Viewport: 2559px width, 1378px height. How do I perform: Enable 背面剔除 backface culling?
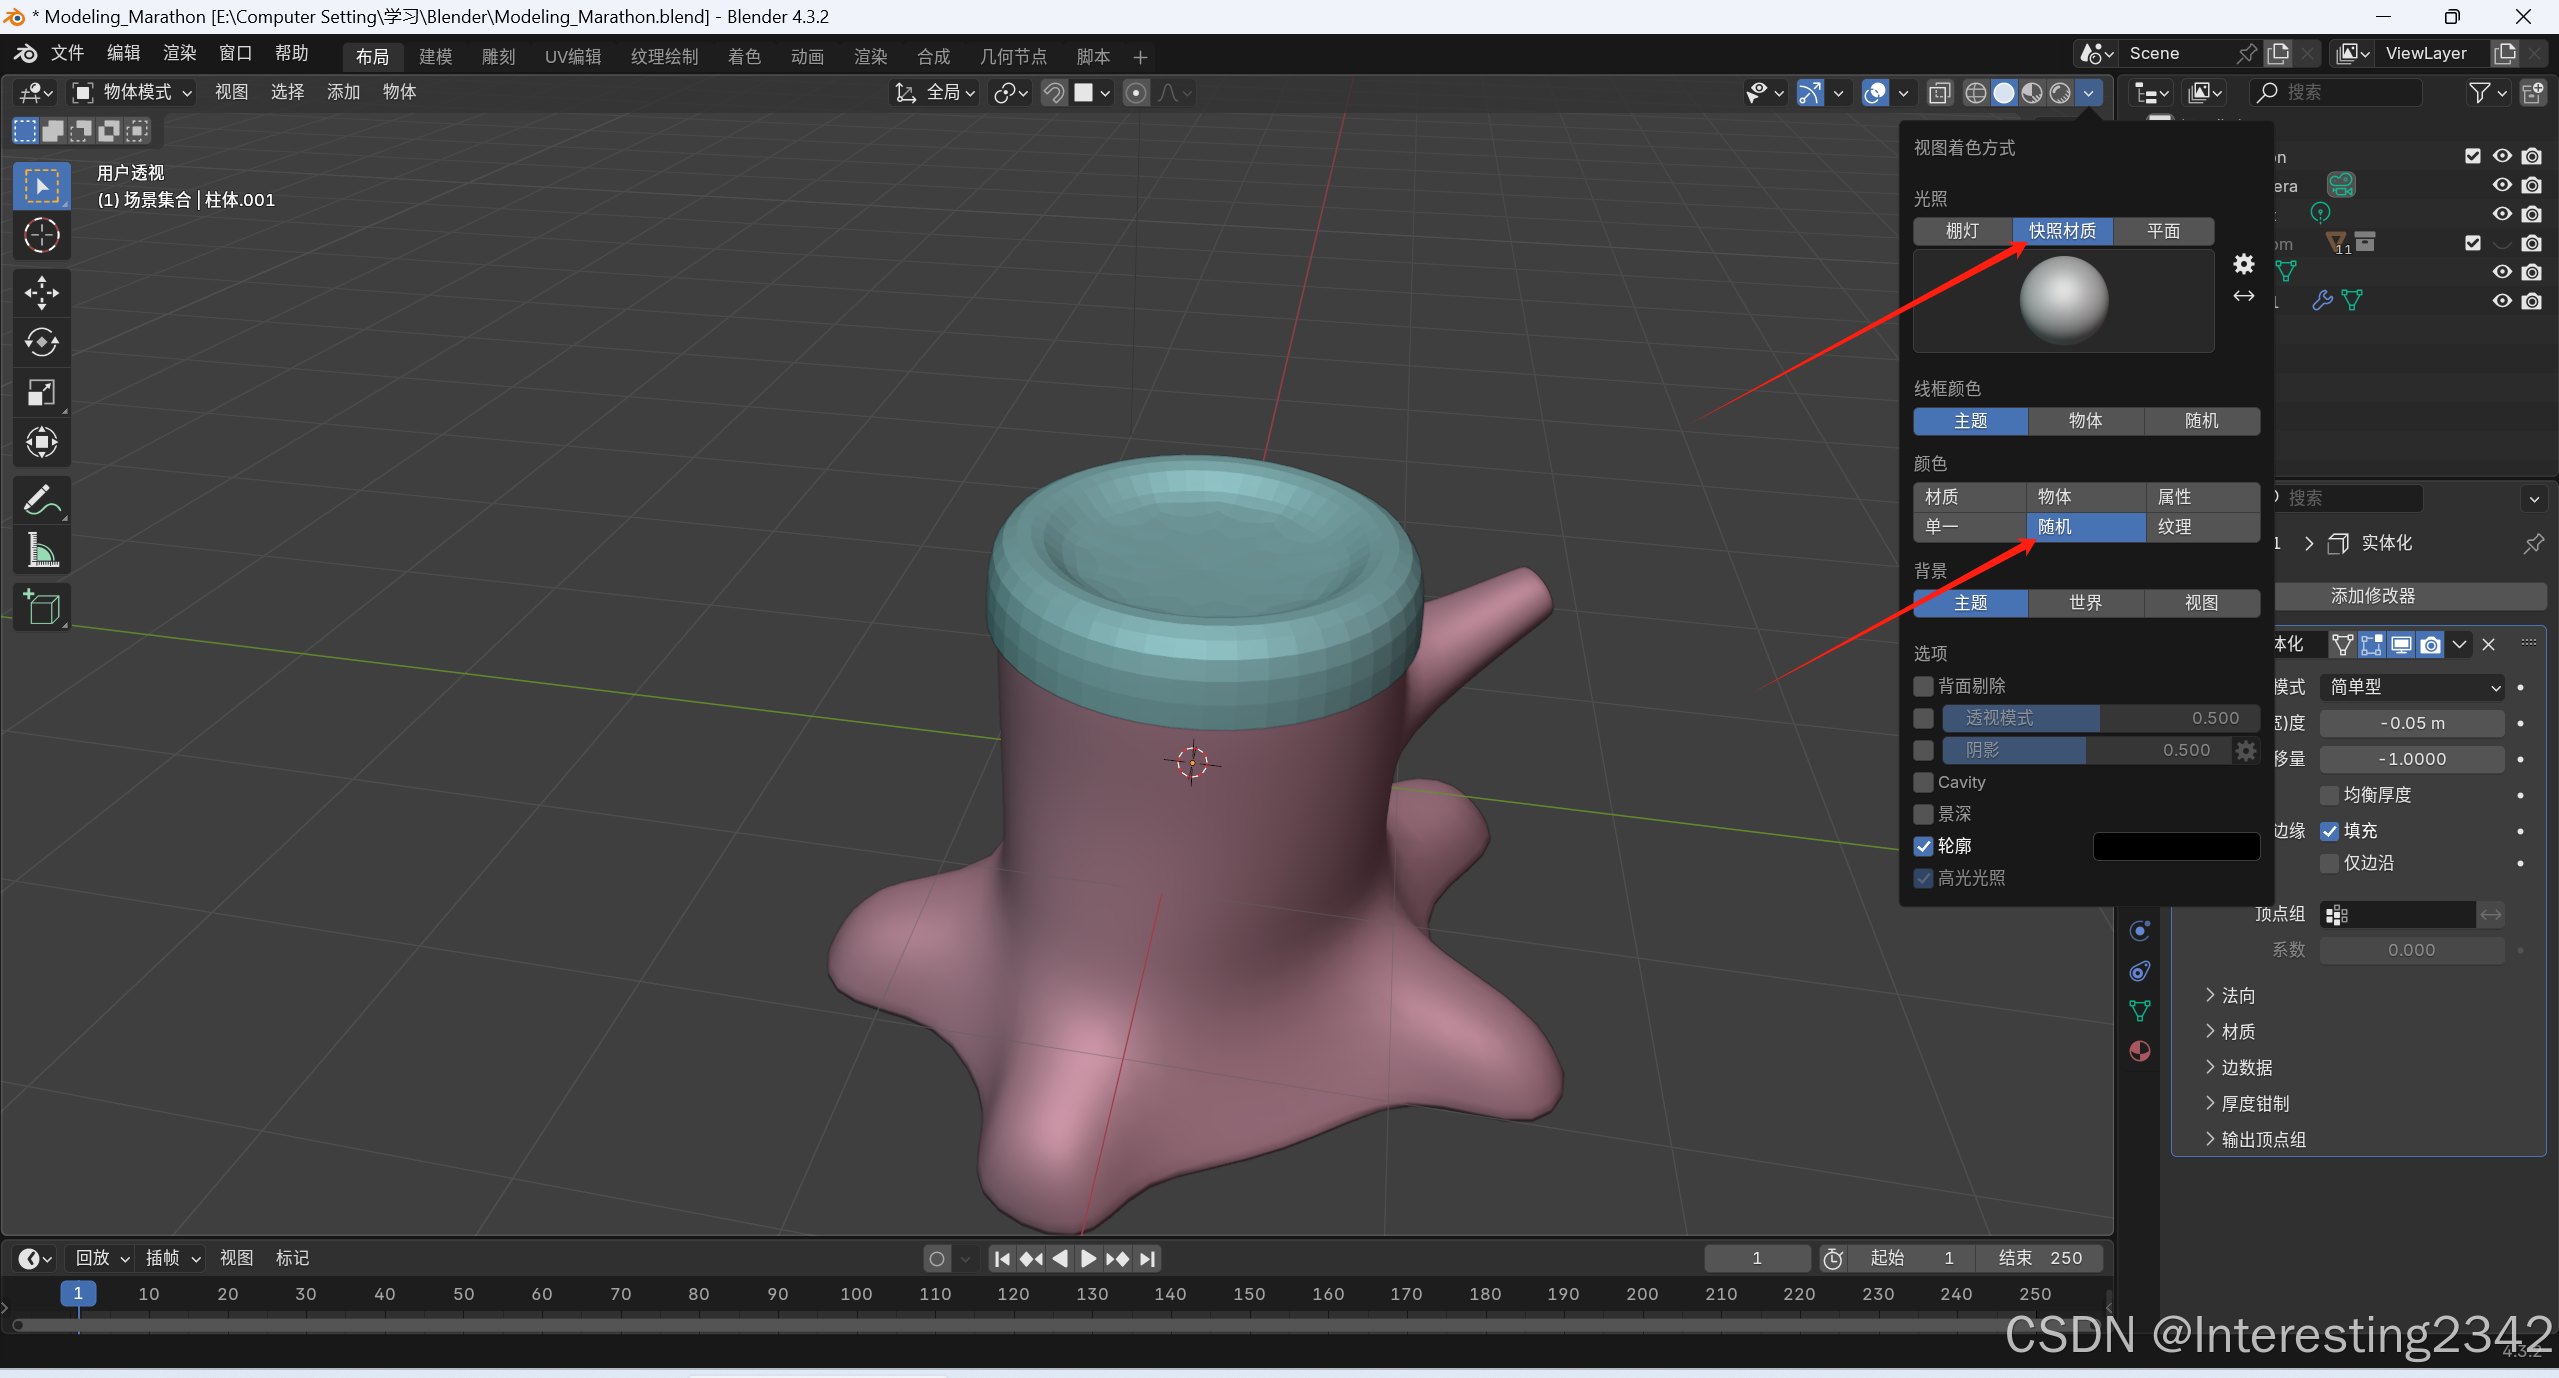[1923, 686]
